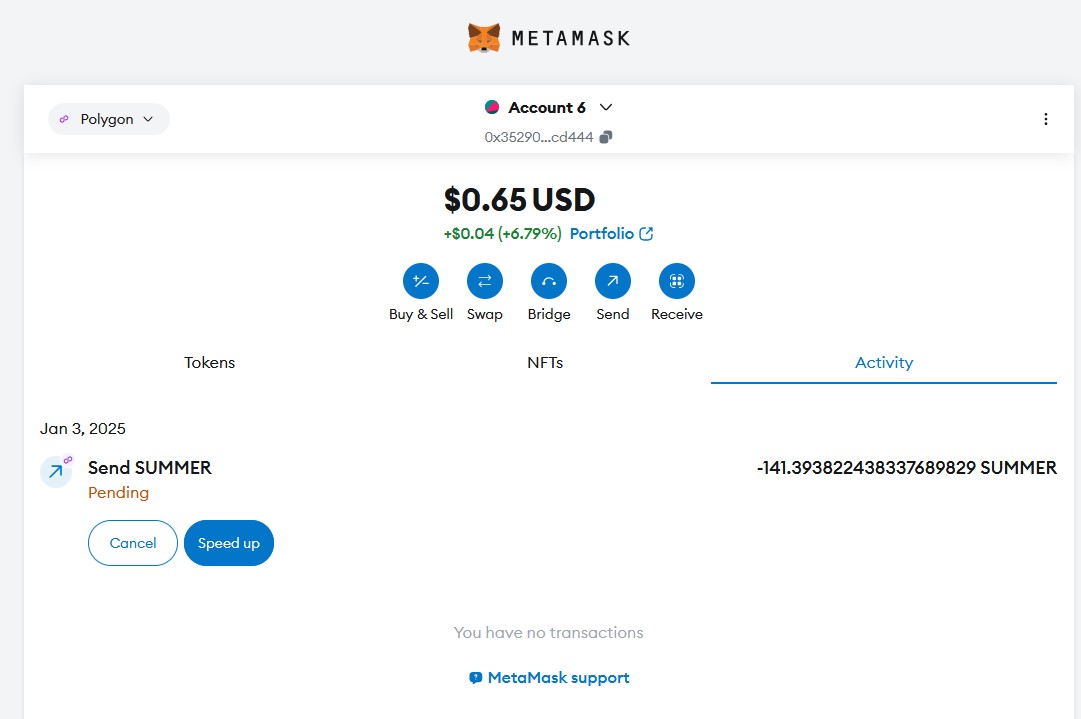Image resolution: width=1081 pixels, height=719 pixels.
Task: Click the MetaMask fox logo
Action: coord(484,38)
